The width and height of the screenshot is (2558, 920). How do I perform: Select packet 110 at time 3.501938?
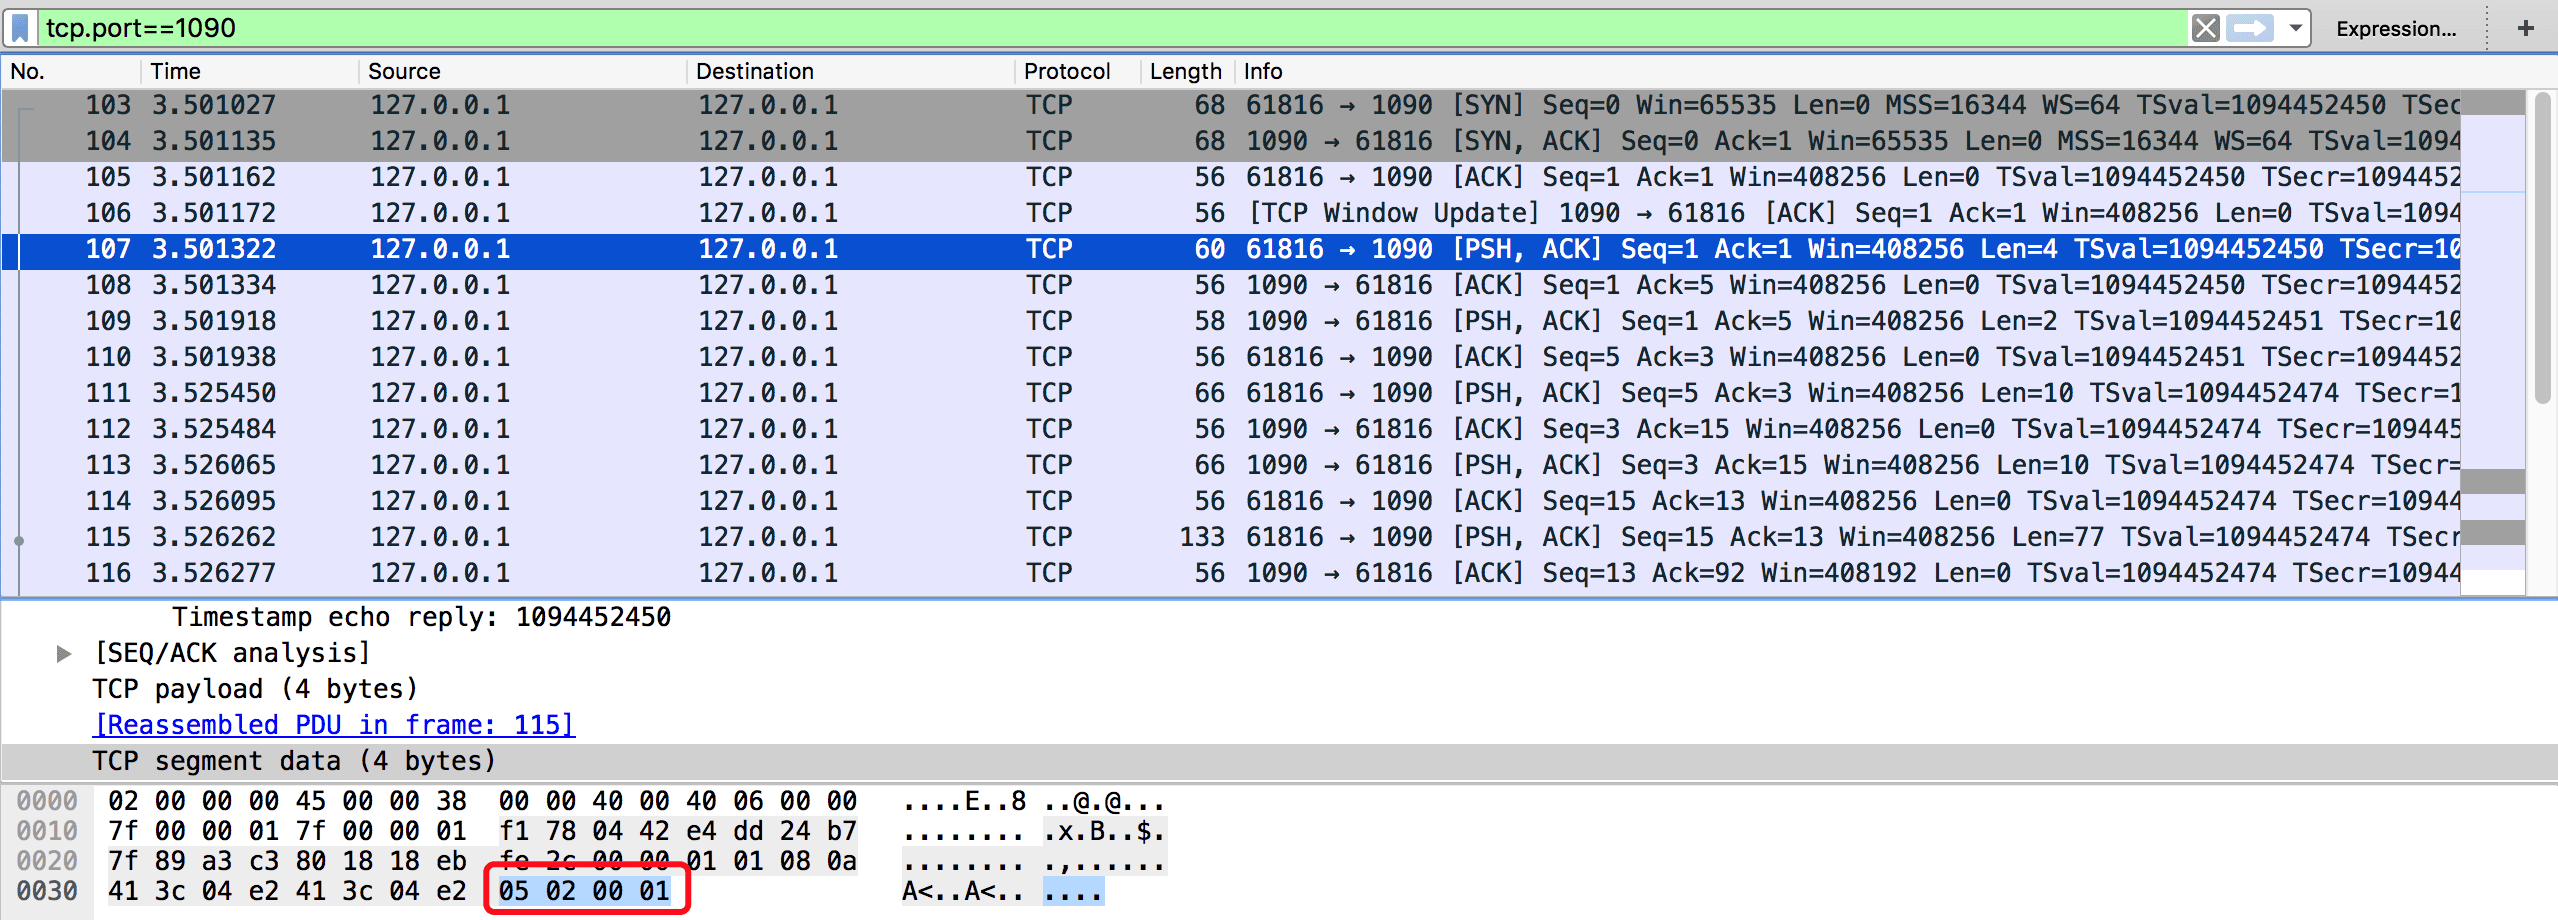click(x=1230, y=357)
